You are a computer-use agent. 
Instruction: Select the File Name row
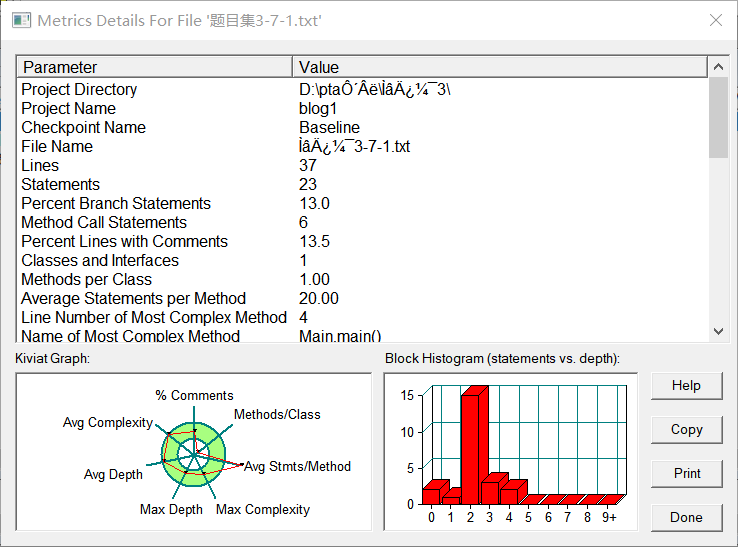click(x=362, y=146)
